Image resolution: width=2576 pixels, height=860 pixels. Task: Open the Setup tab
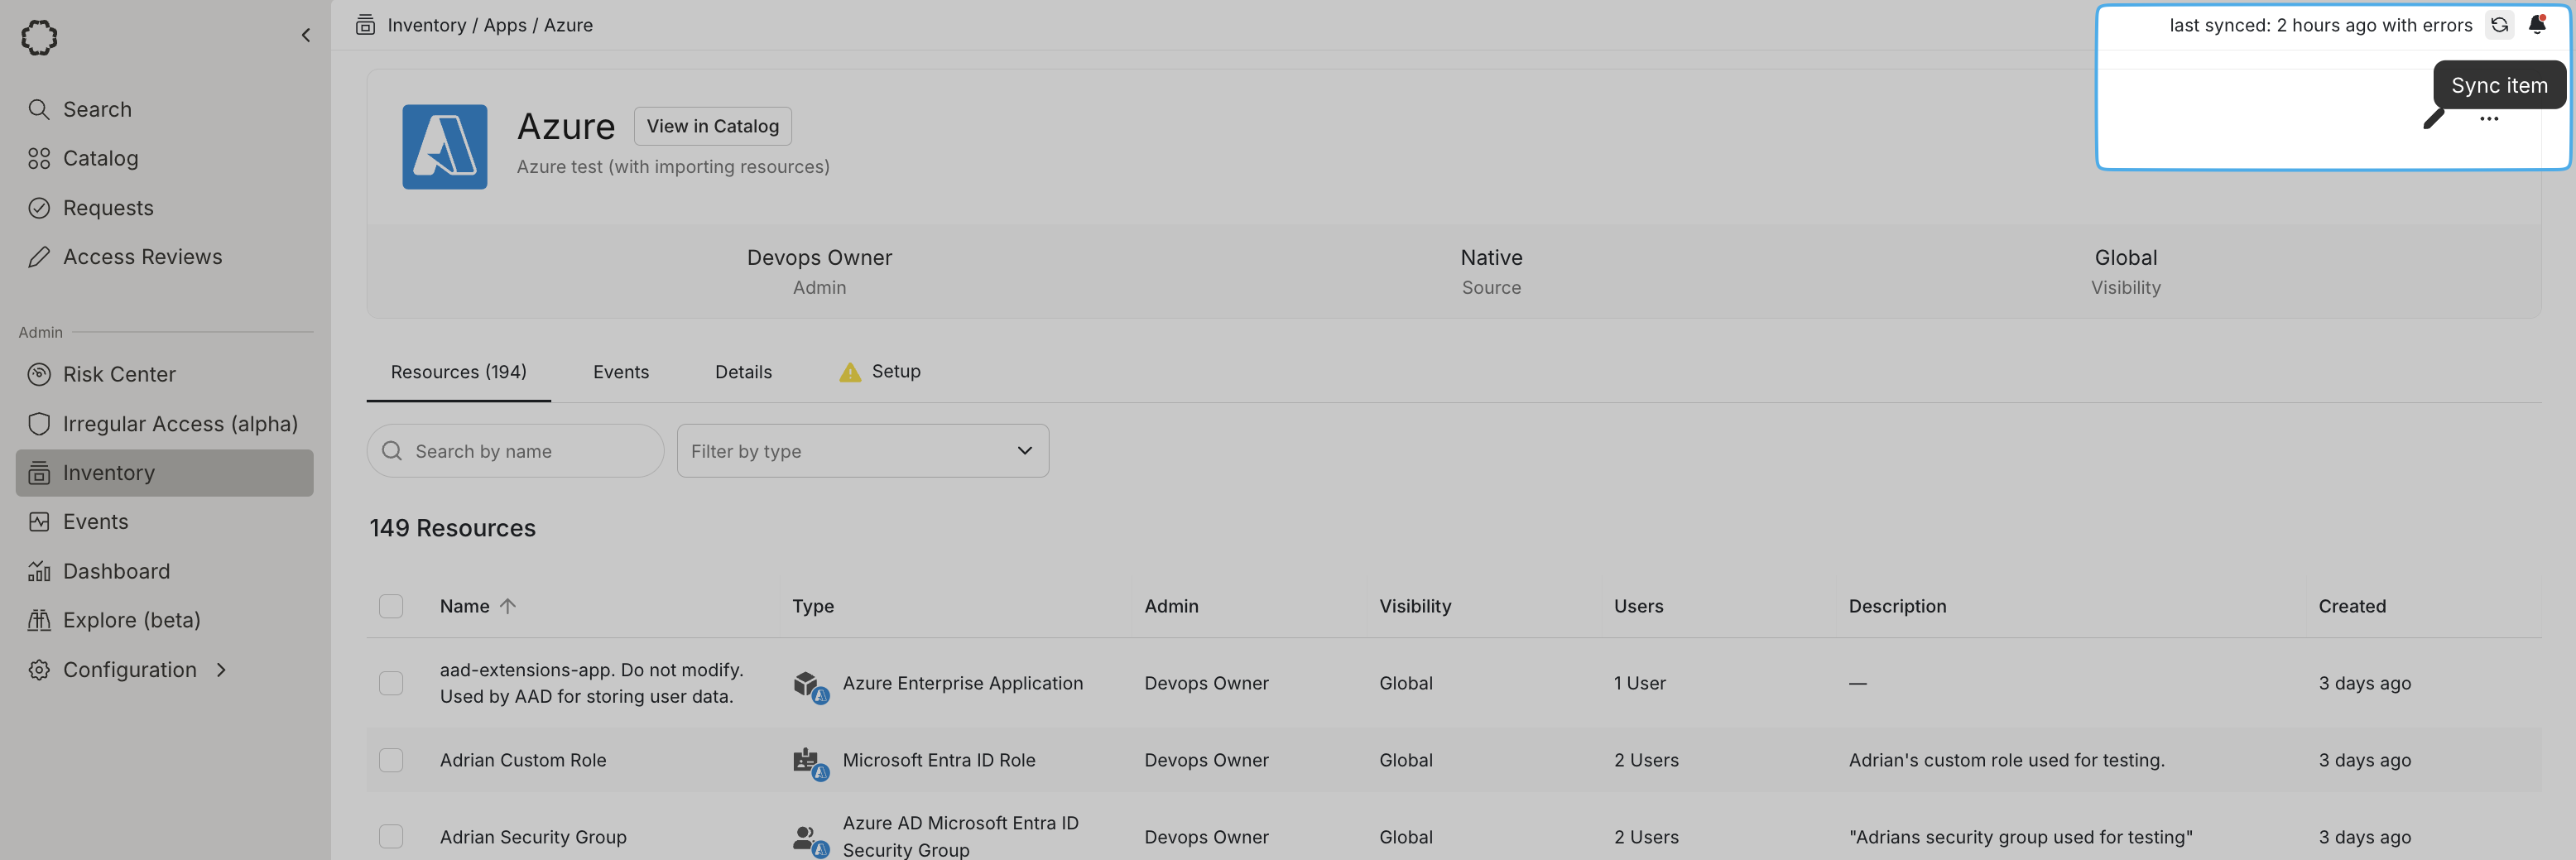pos(880,371)
